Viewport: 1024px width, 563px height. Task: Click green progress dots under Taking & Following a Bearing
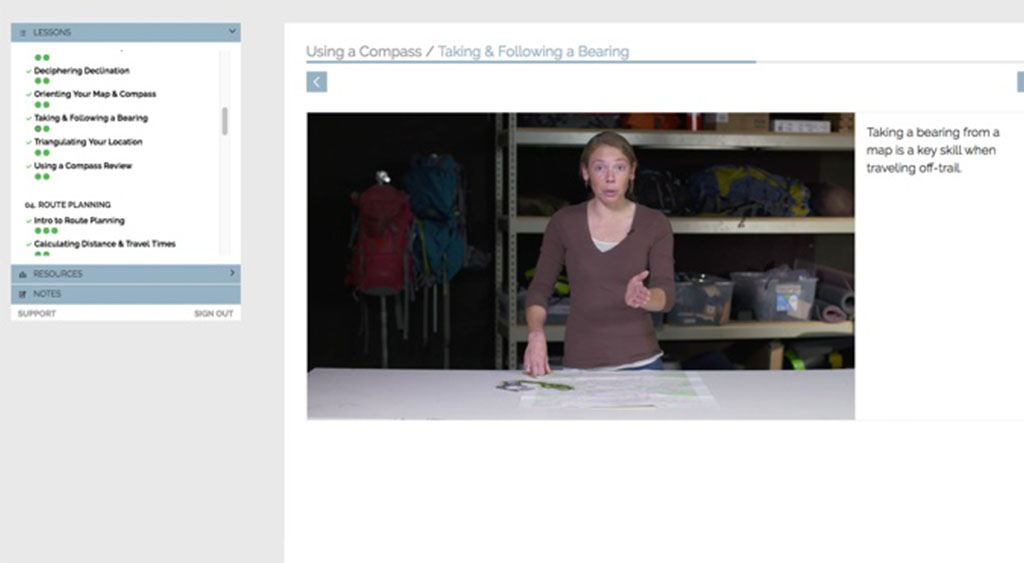42,129
